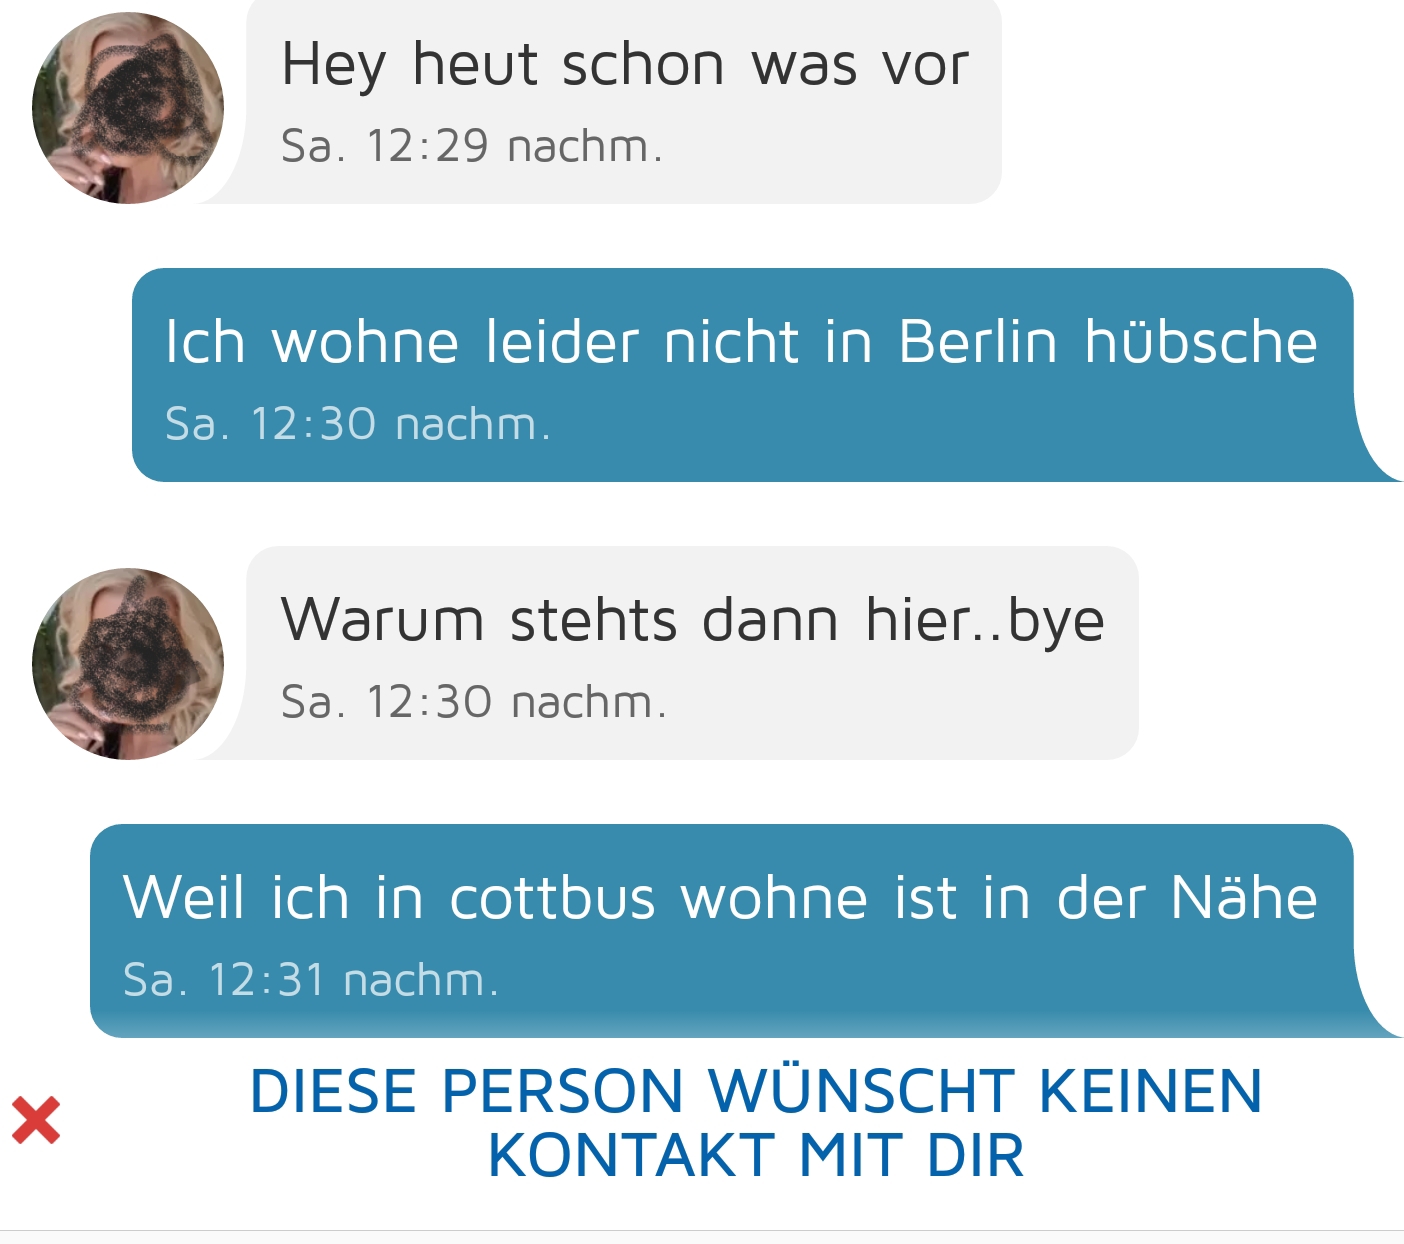The image size is (1404, 1244).
Task: Click the word 'Warum' in the gray bubble
Action: (x=382, y=620)
